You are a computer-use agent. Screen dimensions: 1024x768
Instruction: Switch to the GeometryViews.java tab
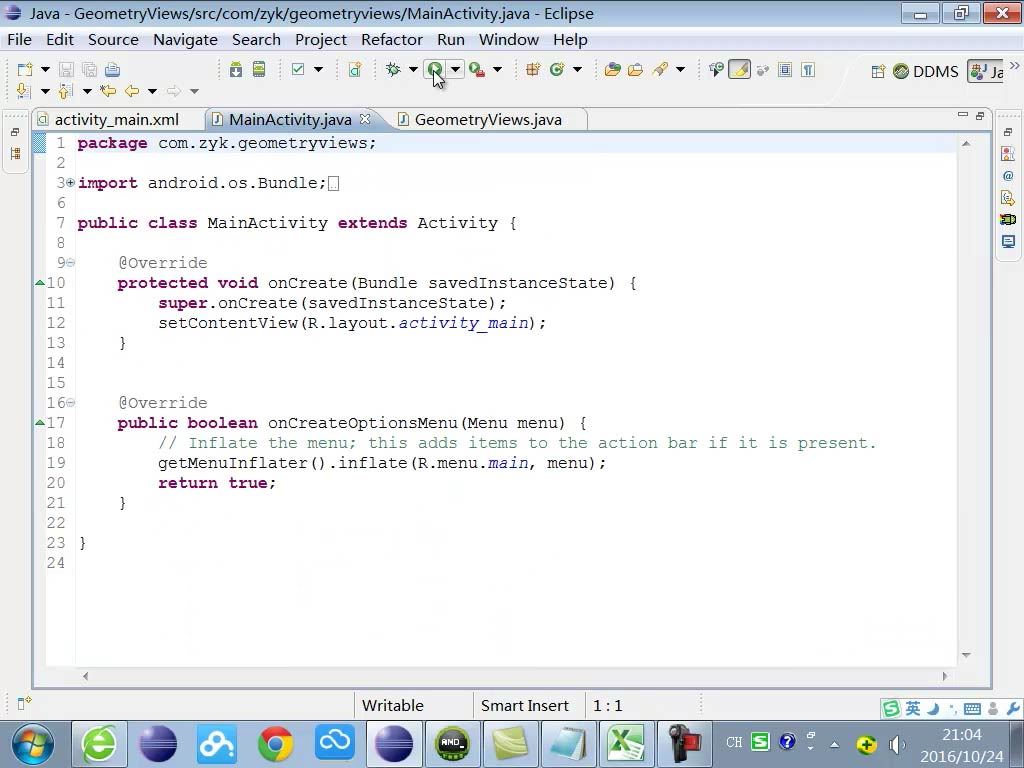[x=487, y=120]
